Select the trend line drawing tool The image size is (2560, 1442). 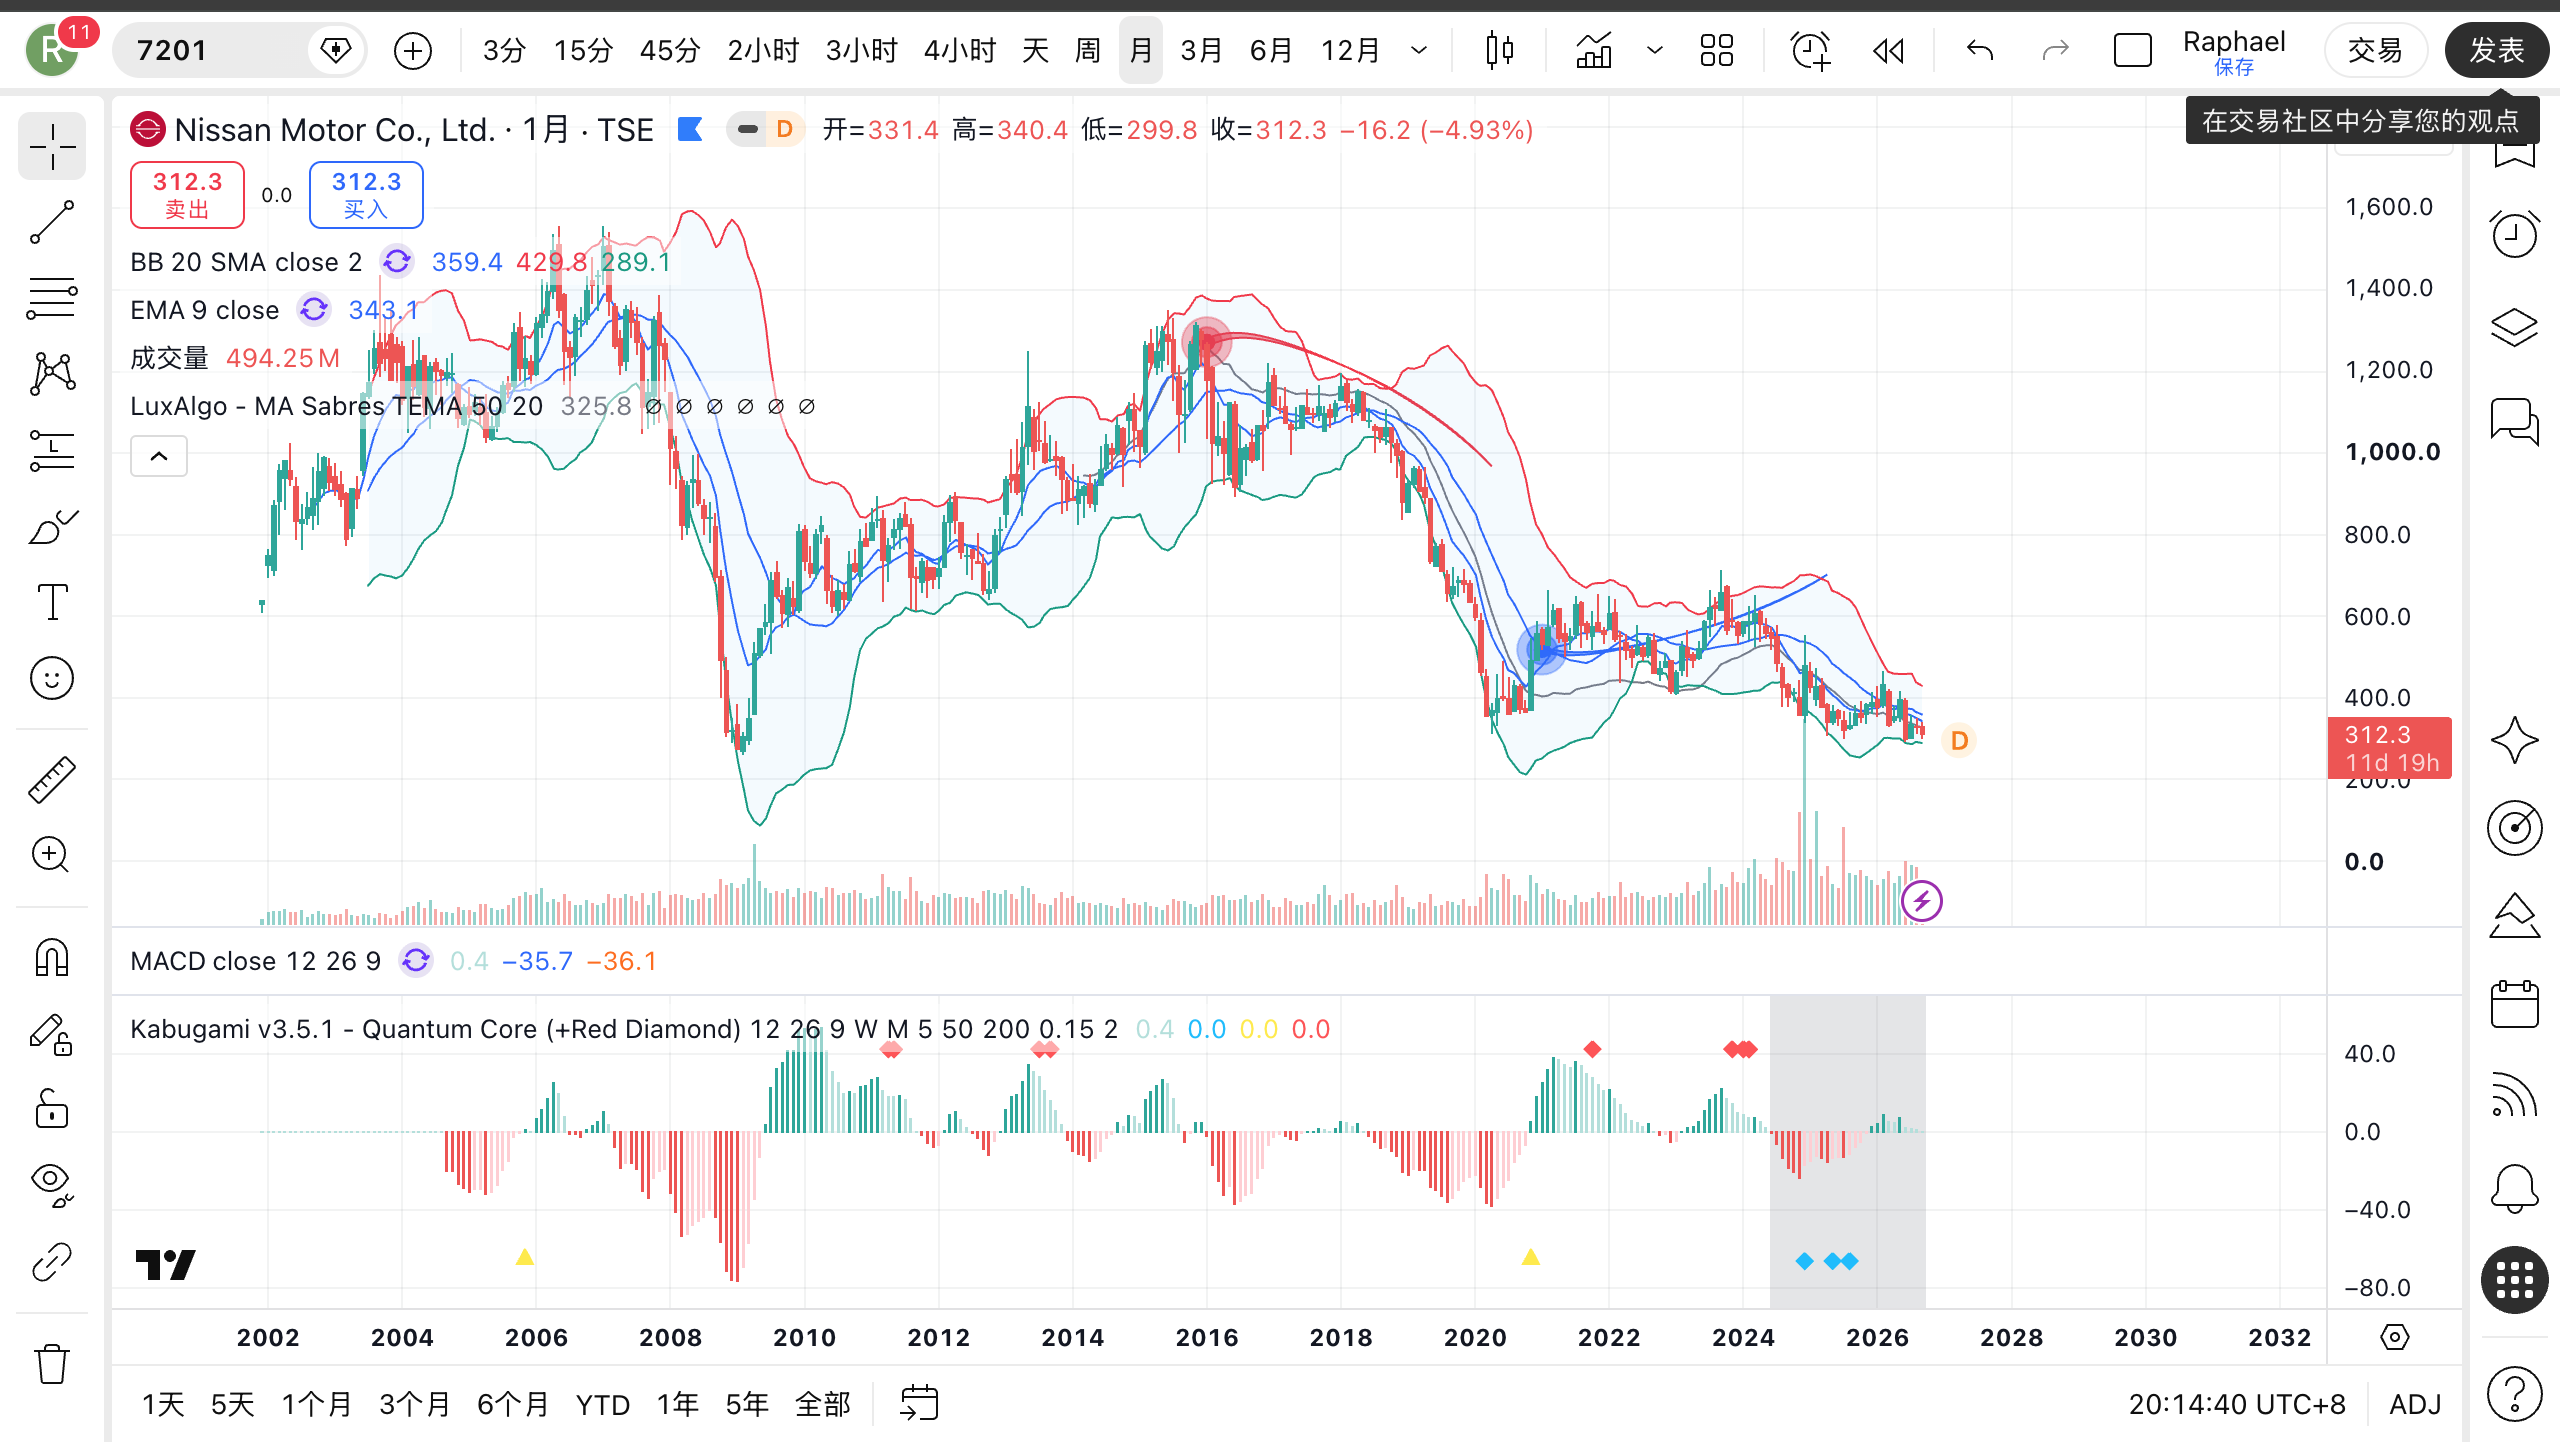click(x=52, y=222)
